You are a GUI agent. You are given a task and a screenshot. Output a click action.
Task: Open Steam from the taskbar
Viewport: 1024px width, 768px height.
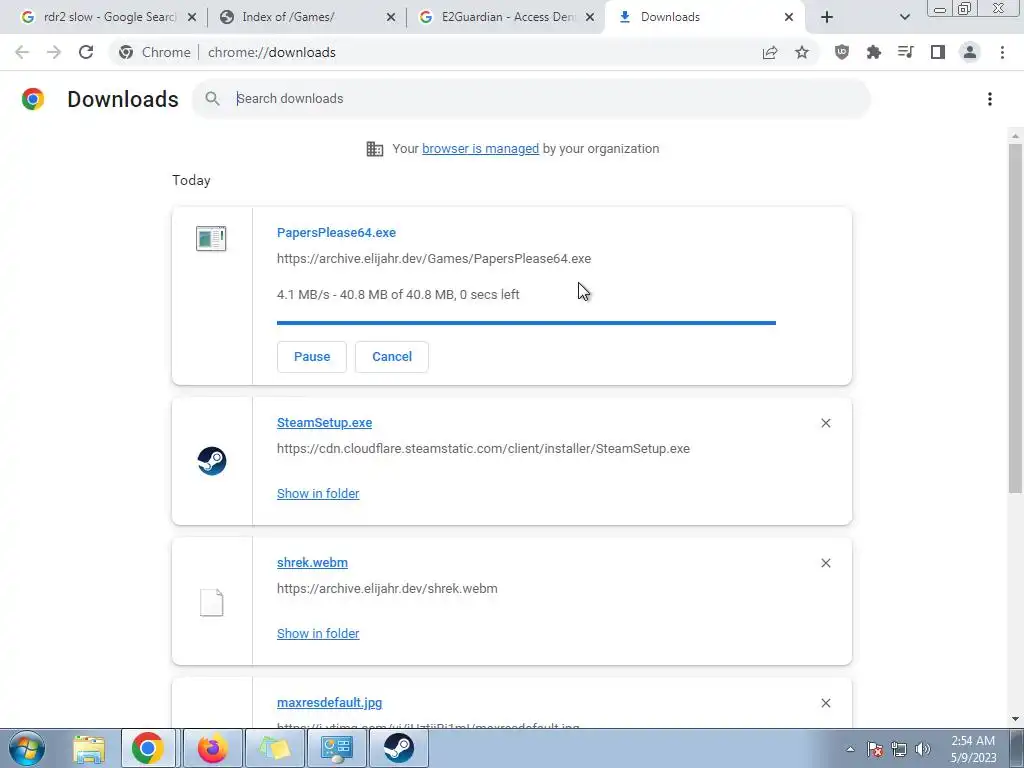pyautogui.click(x=398, y=748)
